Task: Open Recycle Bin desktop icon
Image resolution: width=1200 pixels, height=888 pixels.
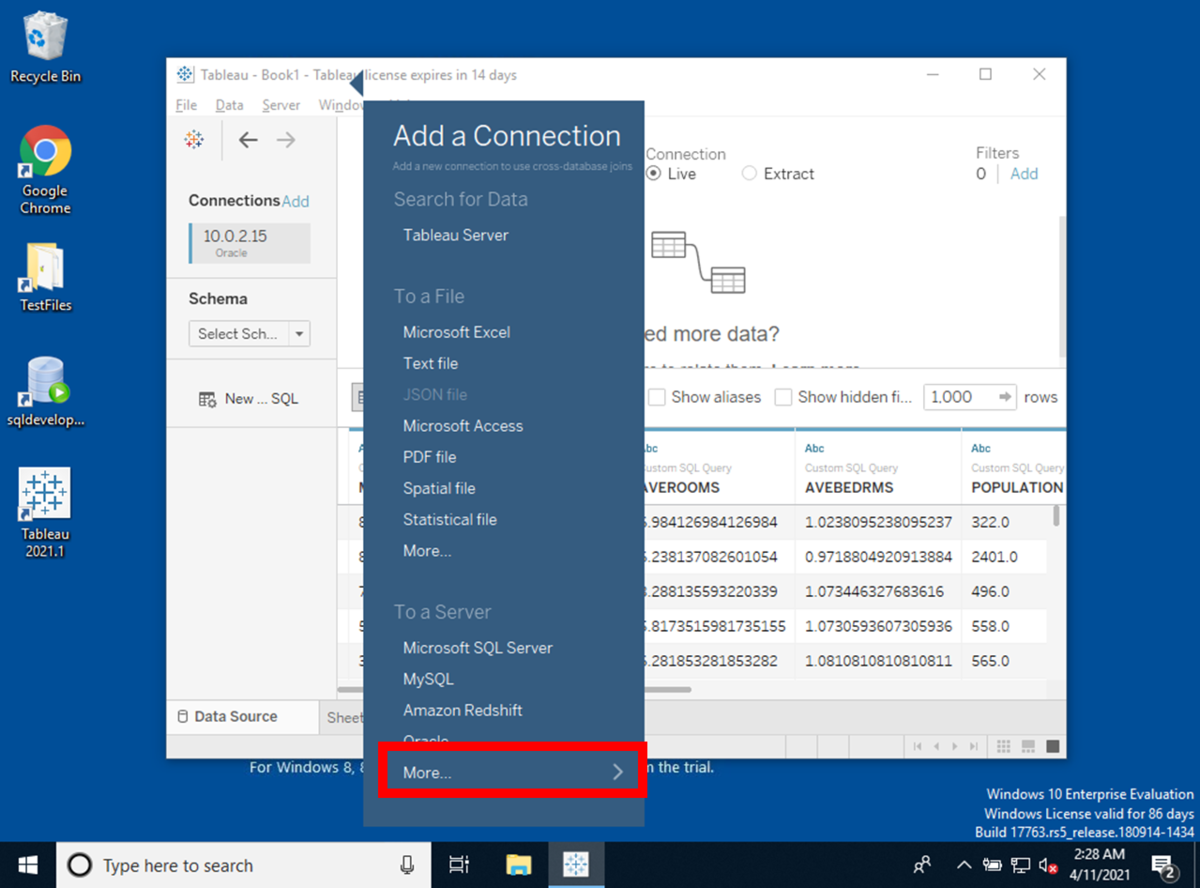Action: coord(45,46)
